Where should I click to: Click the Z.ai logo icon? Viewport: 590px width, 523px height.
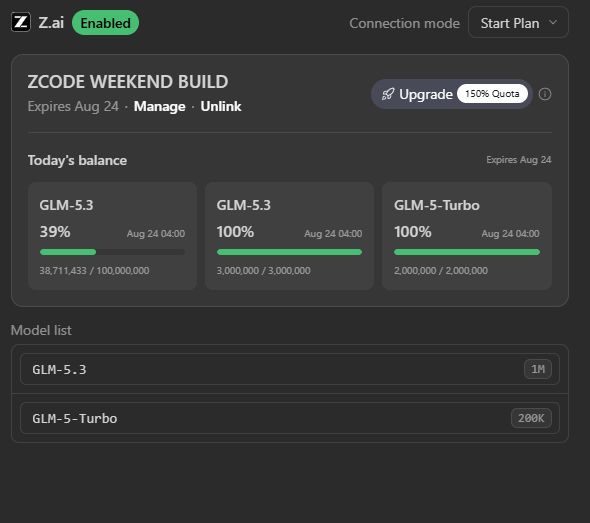coord(21,22)
